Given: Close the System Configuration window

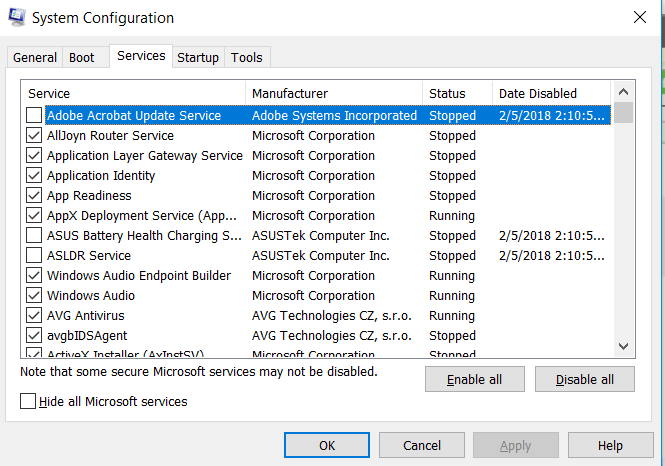Looking at the screenshot, I should 640,17.
